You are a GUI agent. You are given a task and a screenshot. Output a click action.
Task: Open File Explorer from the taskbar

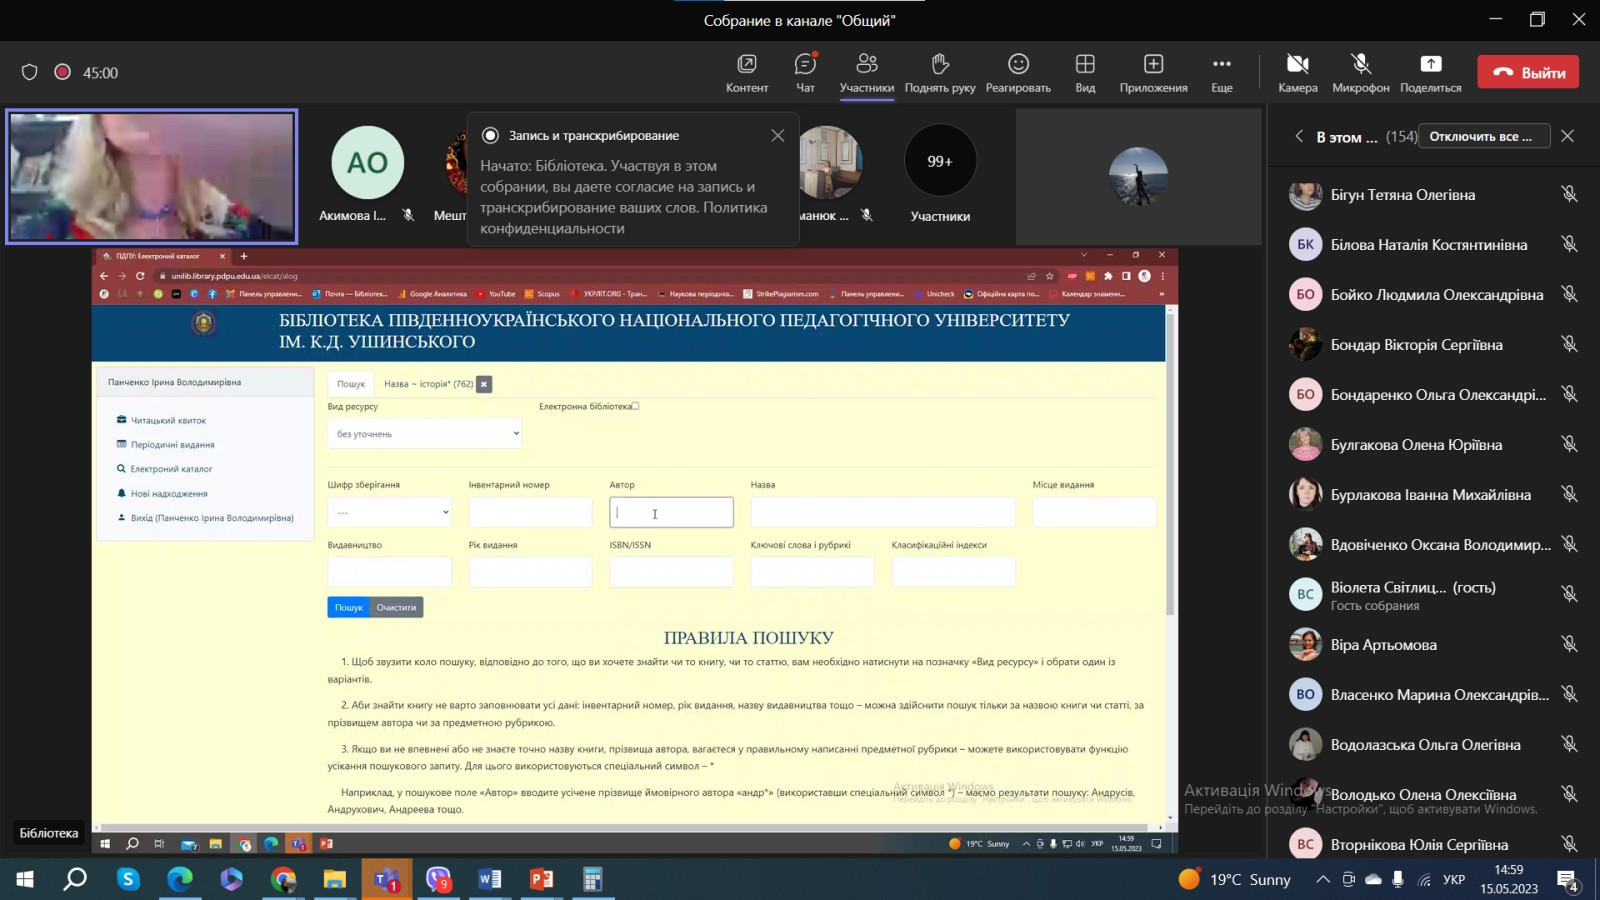(334, 879)
